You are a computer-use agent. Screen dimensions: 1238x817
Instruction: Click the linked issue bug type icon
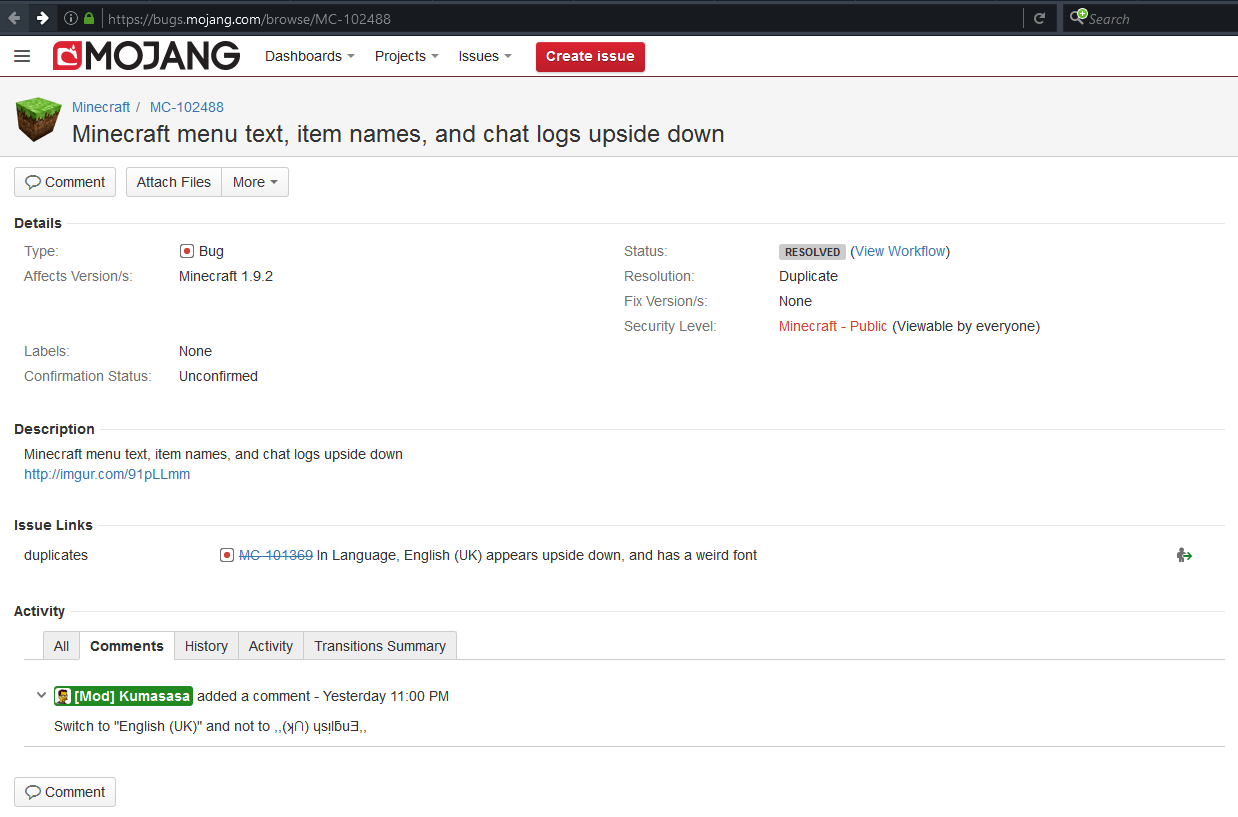point(227,555)
